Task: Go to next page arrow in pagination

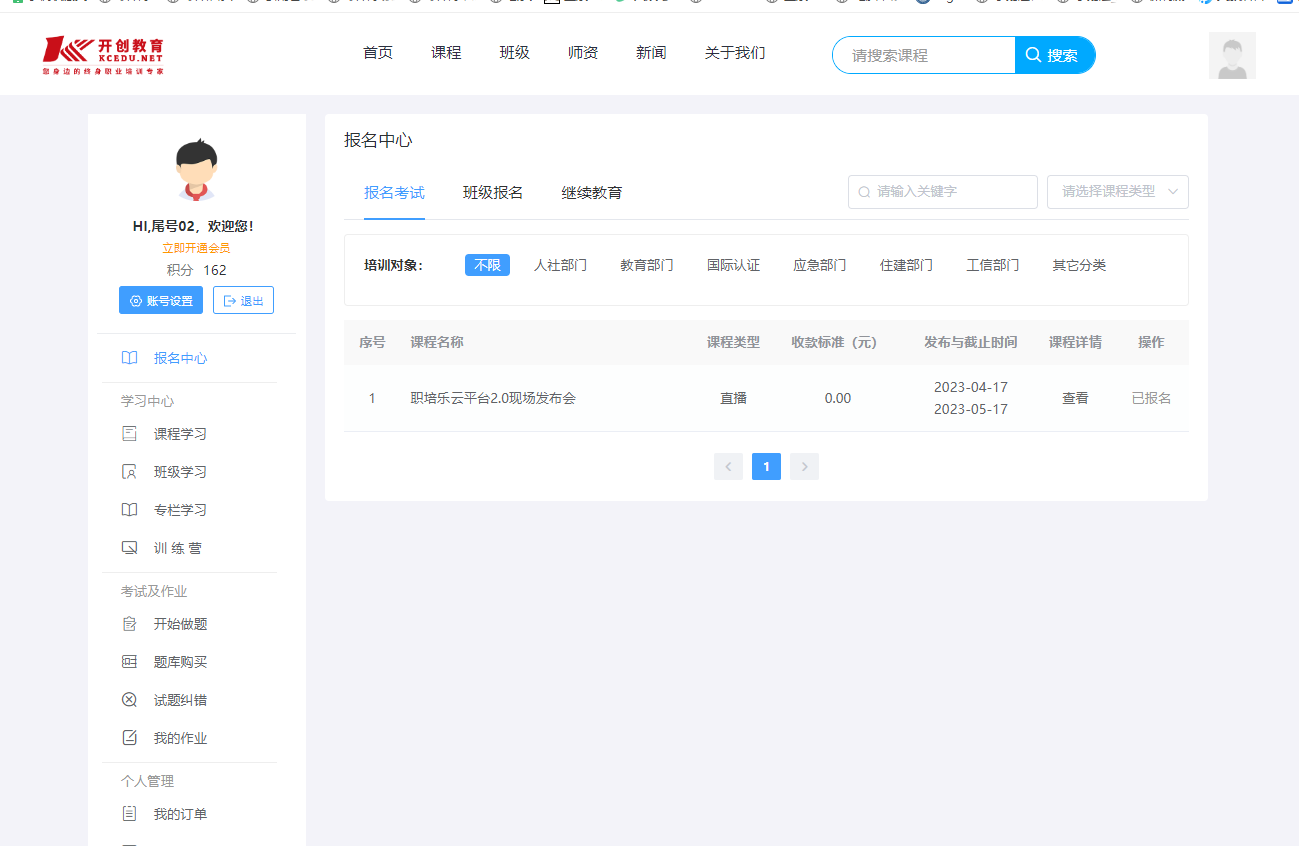Action: coord(804,466)
